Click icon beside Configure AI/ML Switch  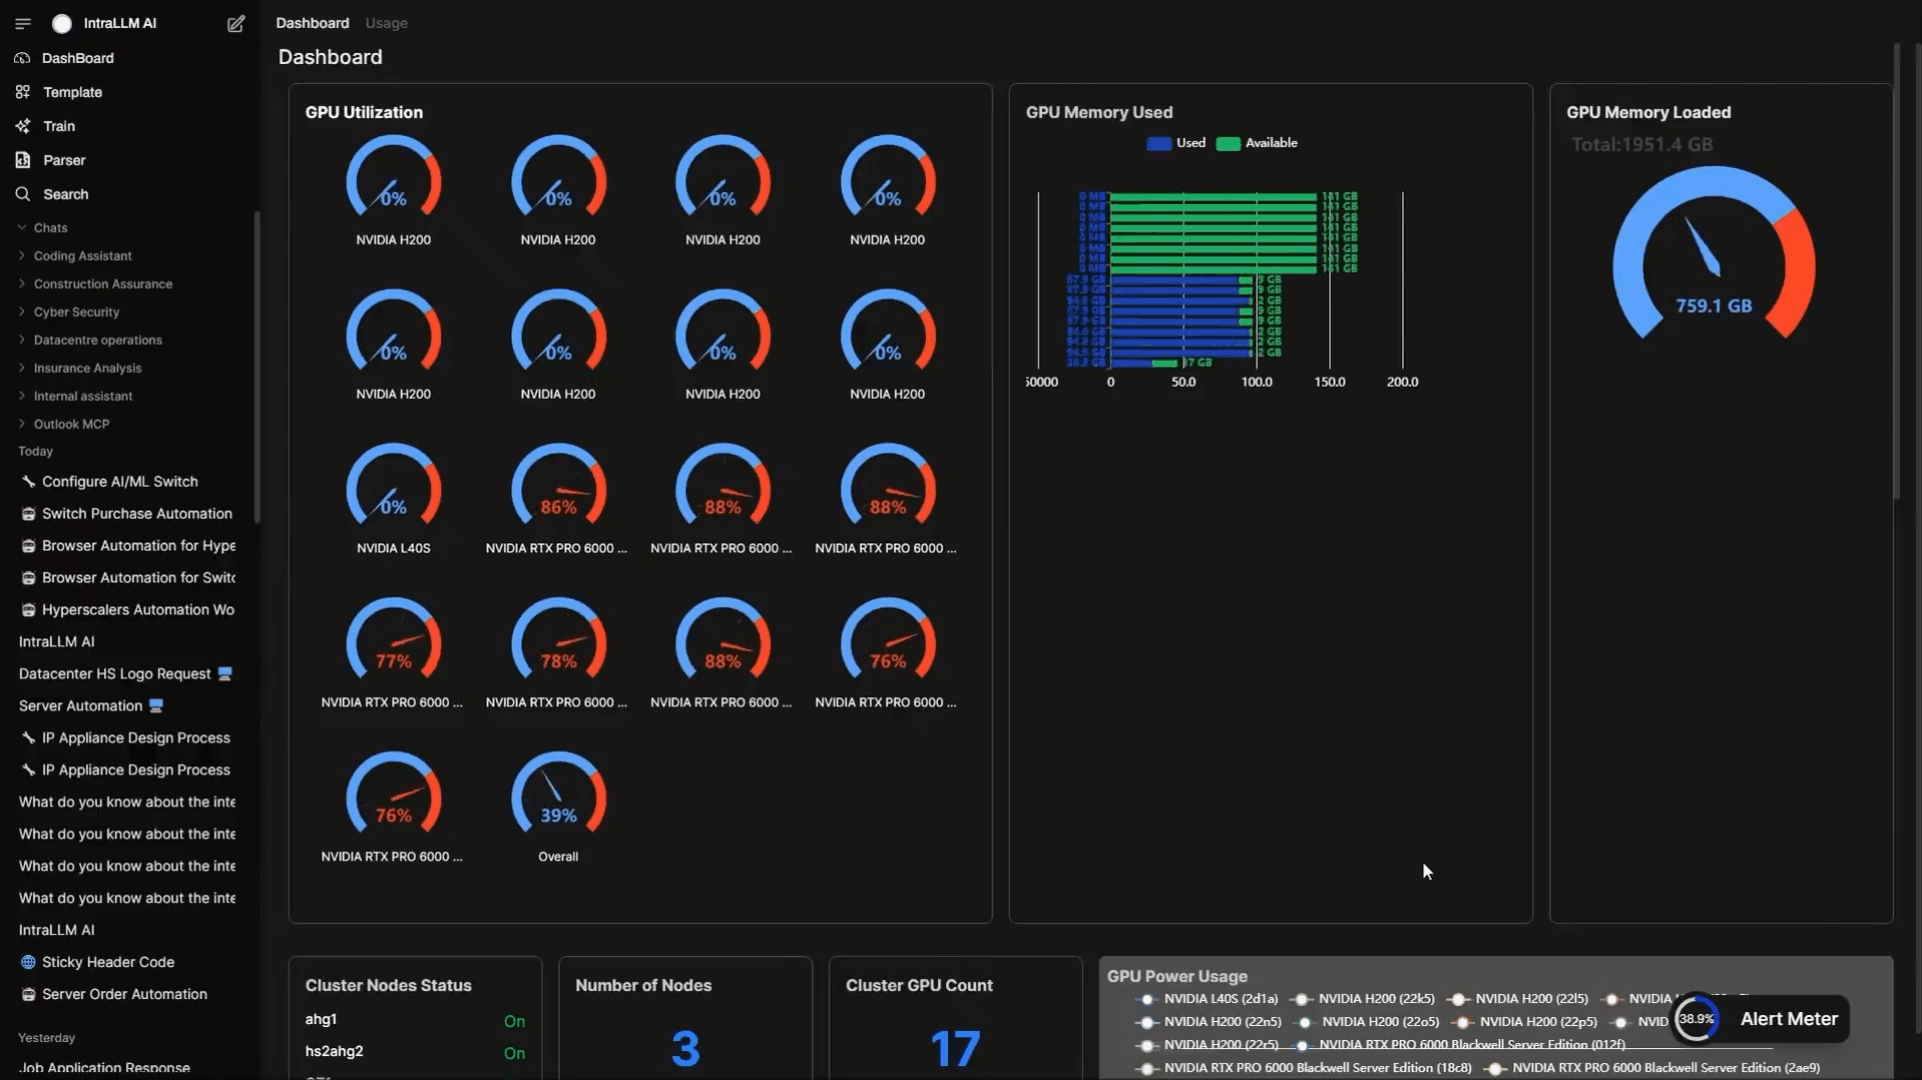click(x=28, y=481)
